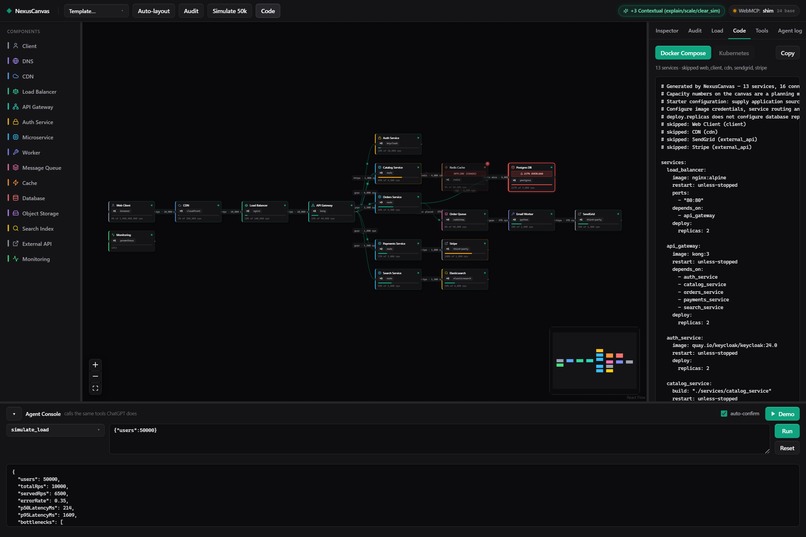Click the Elasticsearch node icon
Screen dimensions: 806x537
coord(446,273)
